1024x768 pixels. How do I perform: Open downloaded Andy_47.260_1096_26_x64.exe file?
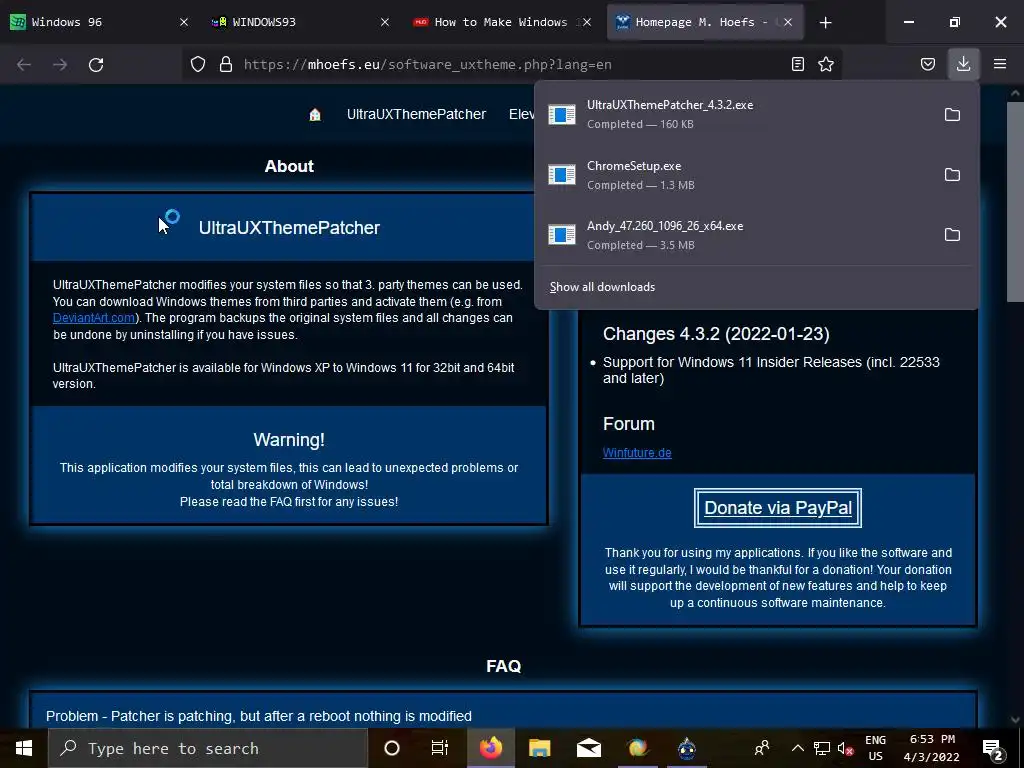[736, 235]
